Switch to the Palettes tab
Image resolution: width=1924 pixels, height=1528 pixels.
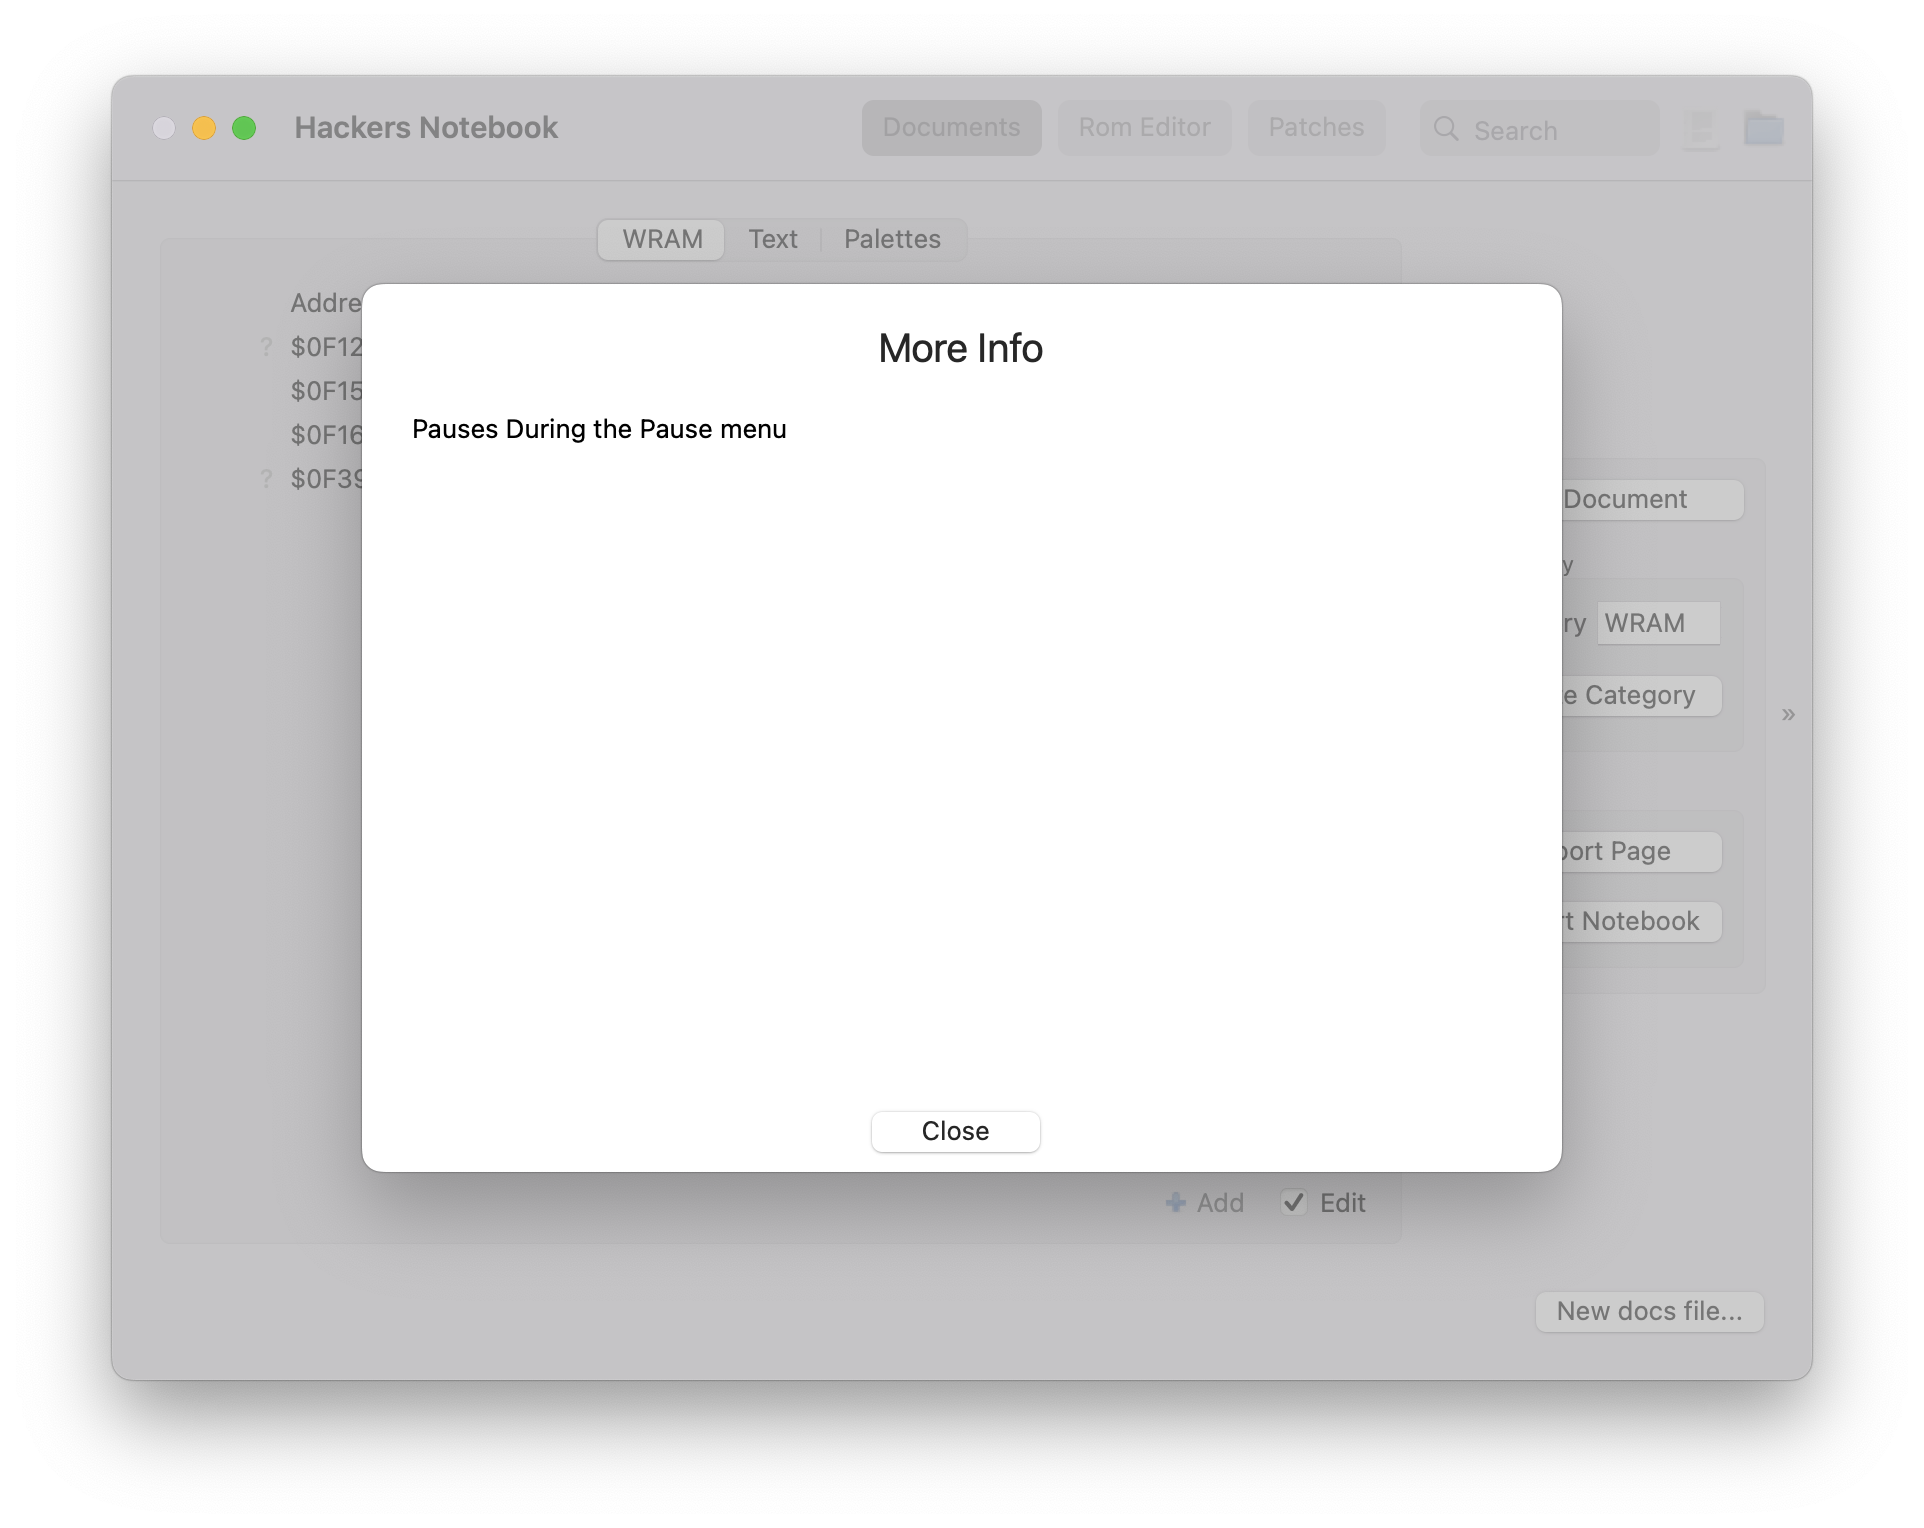tap(891, 239)
